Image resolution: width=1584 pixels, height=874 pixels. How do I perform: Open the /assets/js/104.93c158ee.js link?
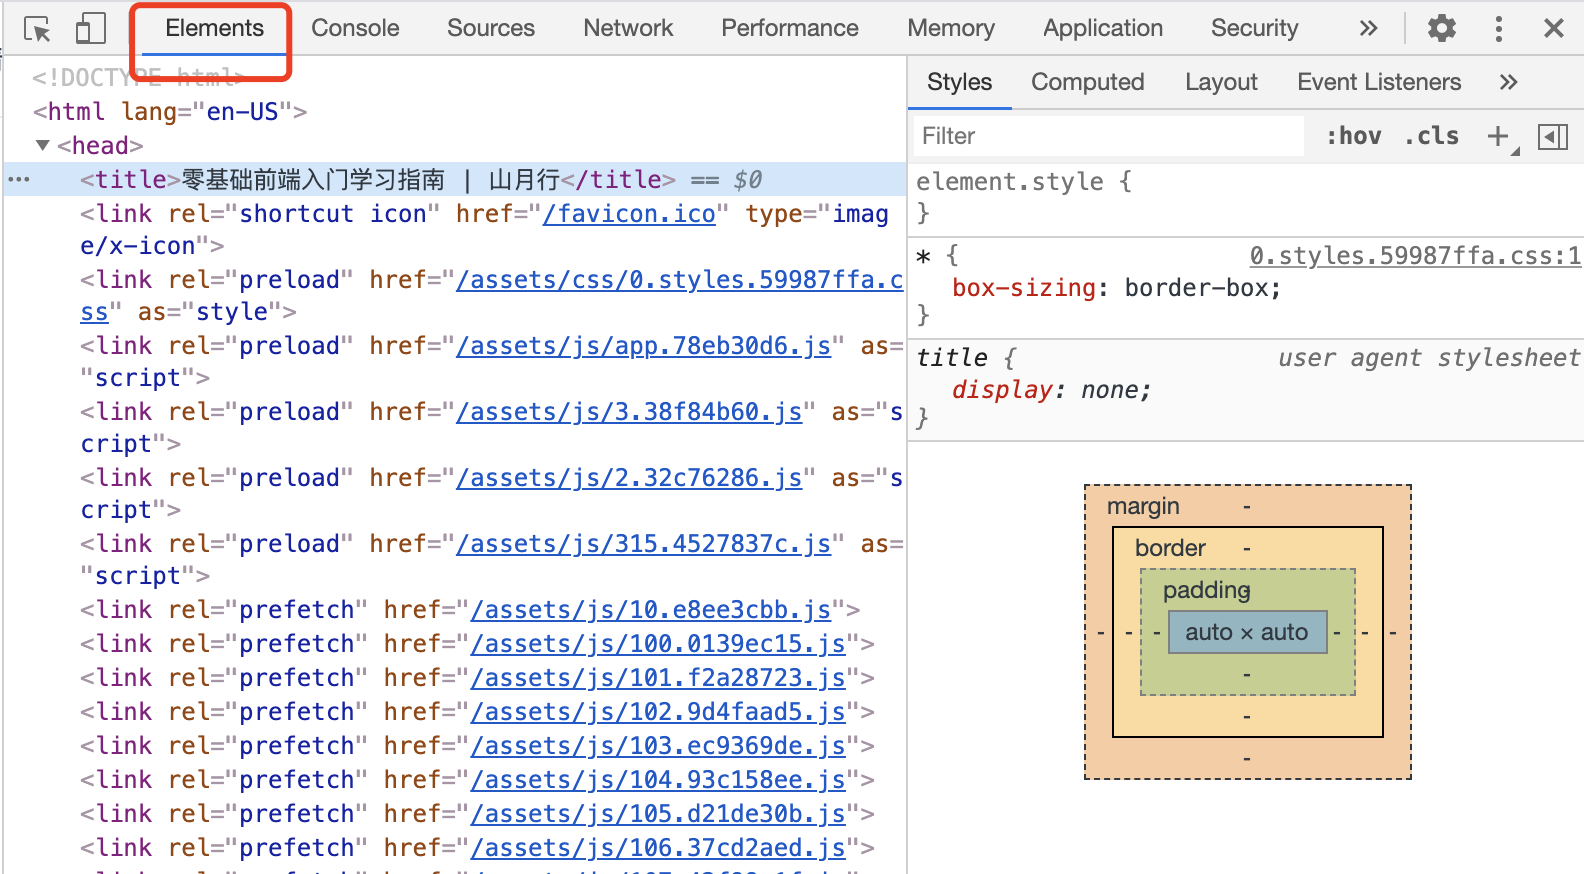pyautogui.click(x=658, y=780)
